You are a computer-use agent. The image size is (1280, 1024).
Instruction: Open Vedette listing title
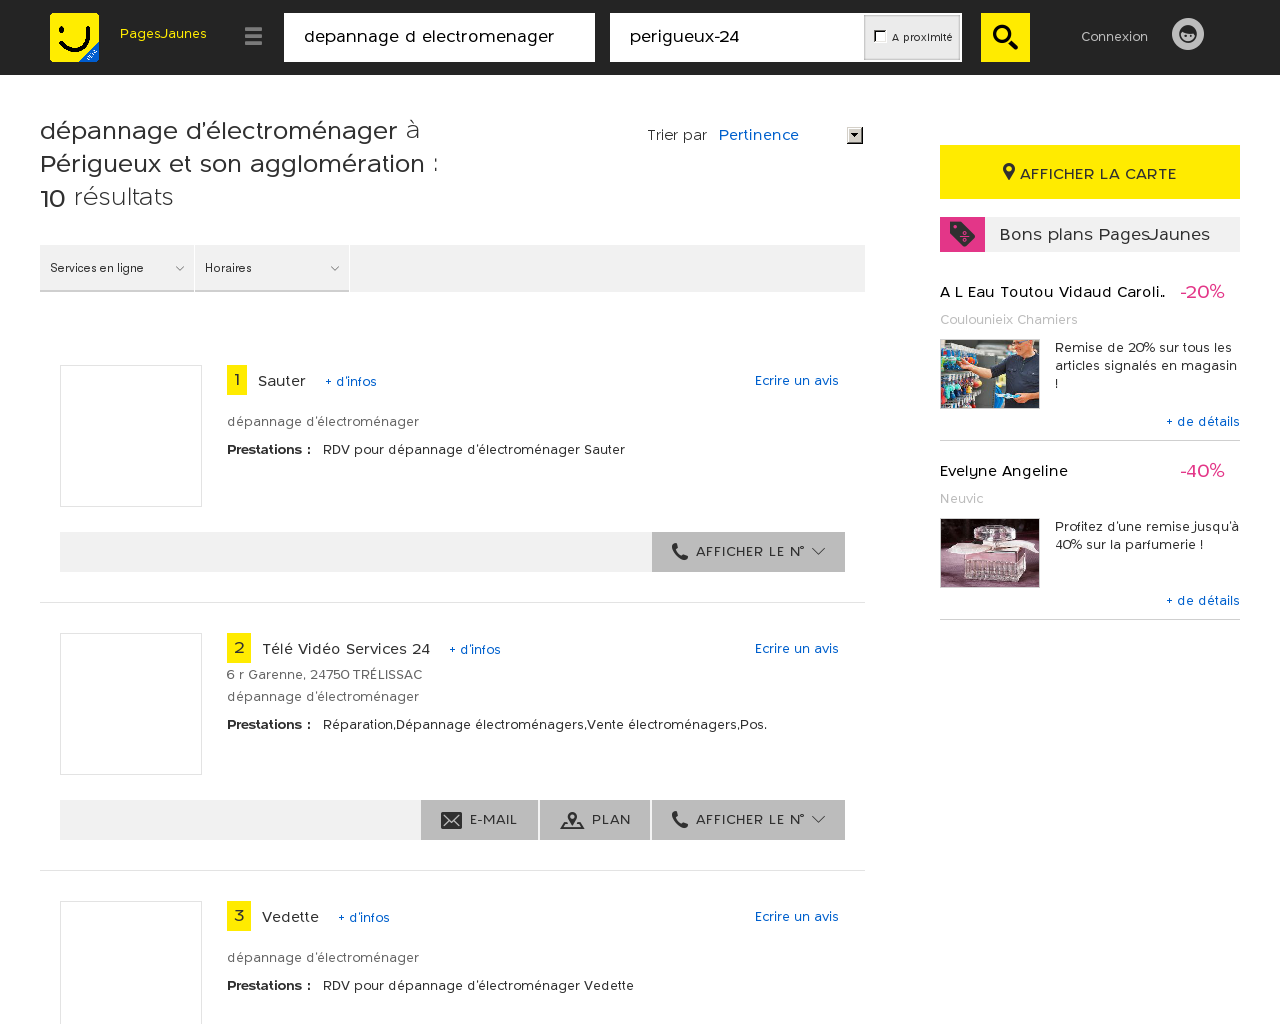(x=290, y=917)
